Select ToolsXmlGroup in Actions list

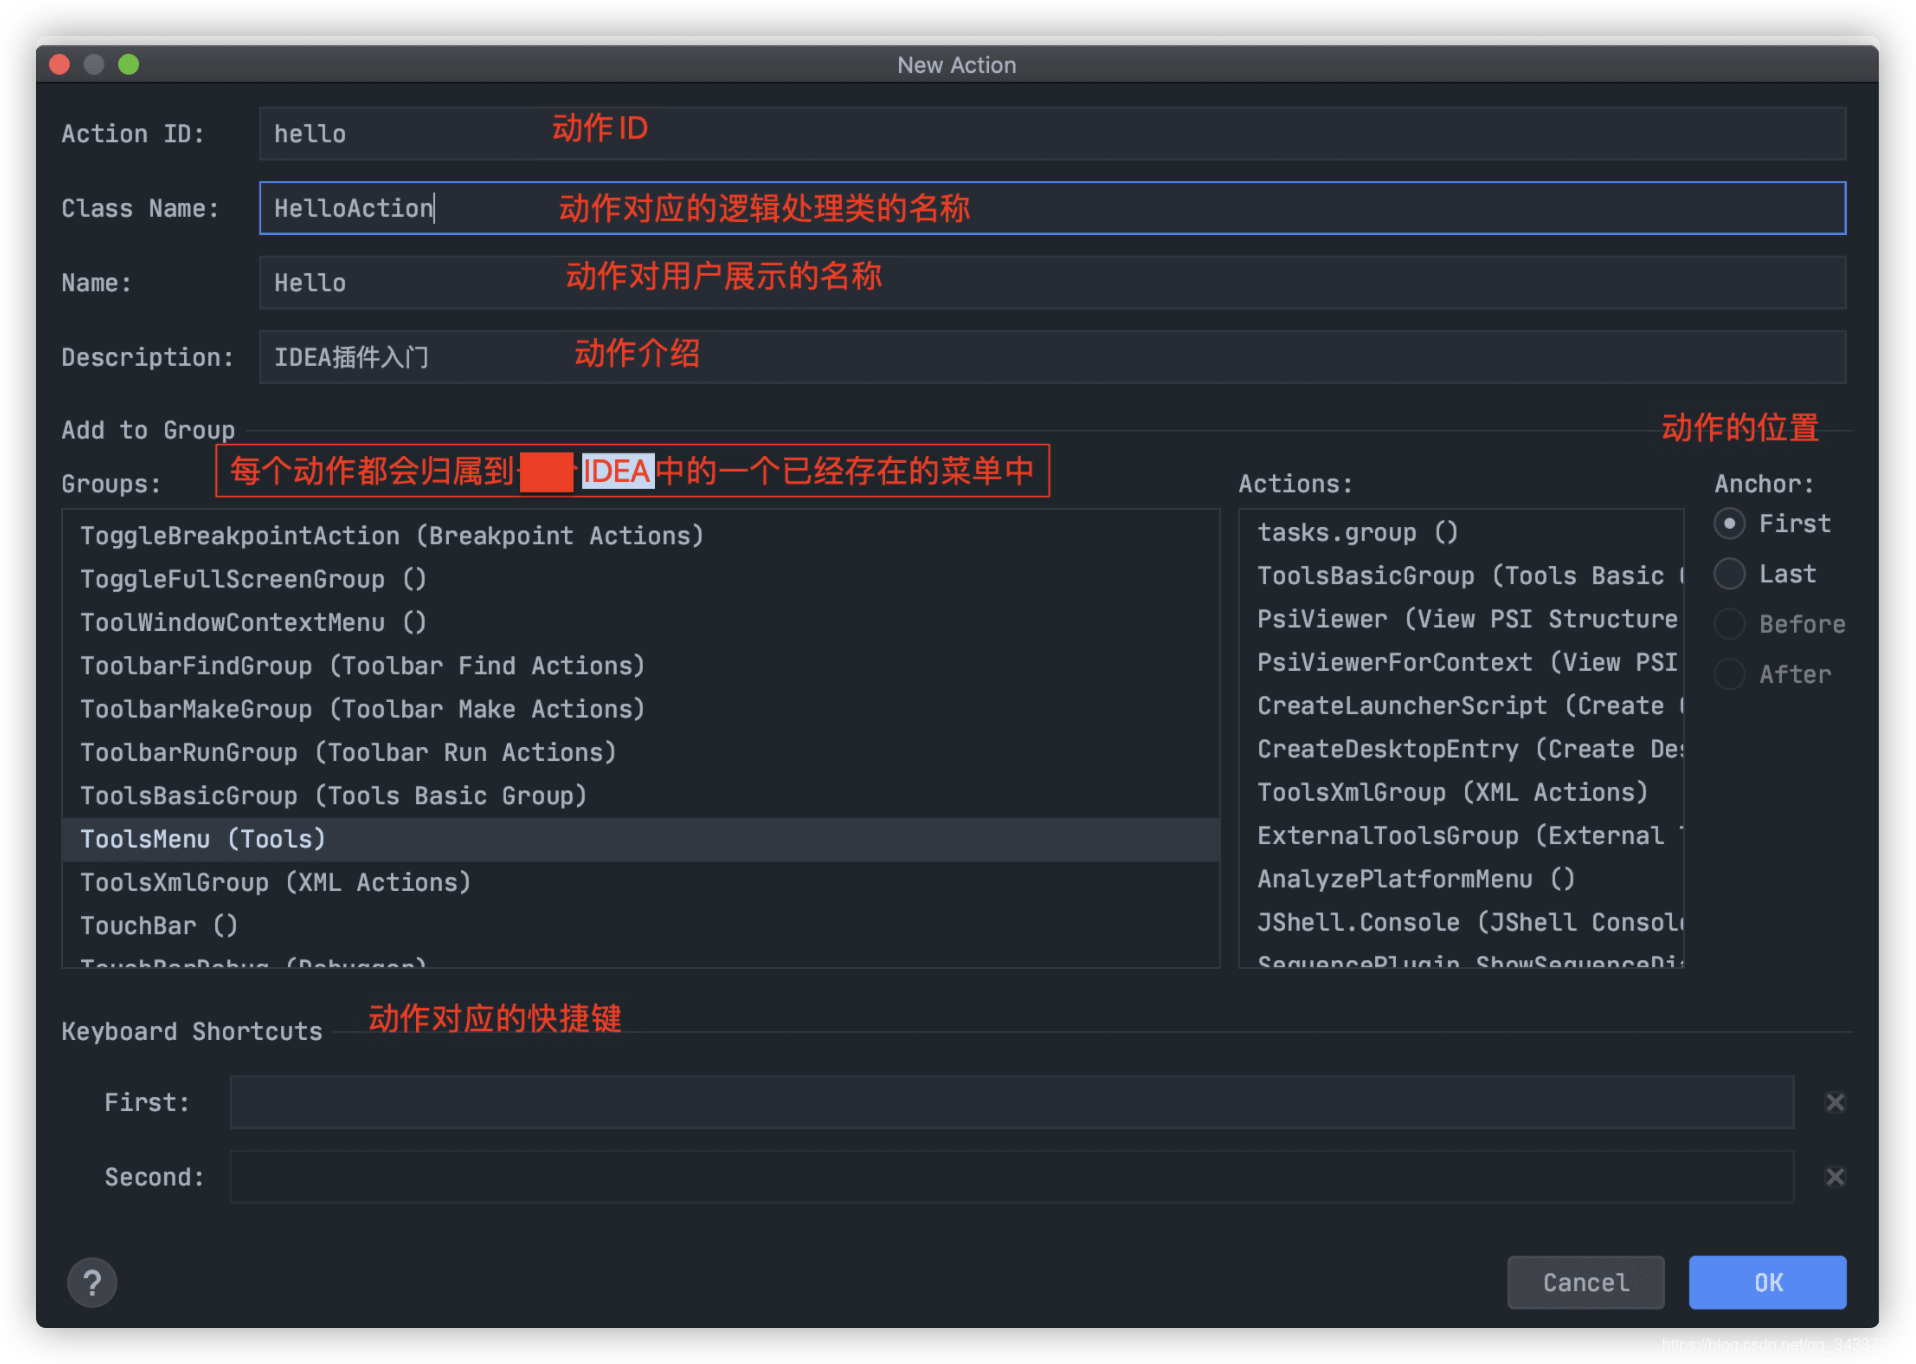point(1461,792)
